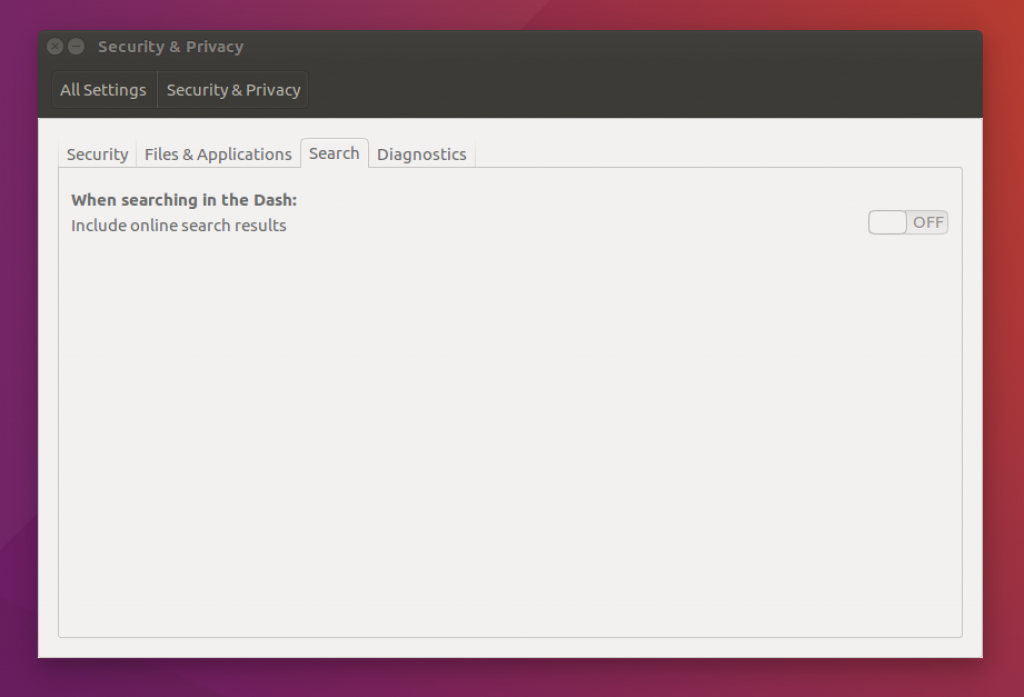This screenshot has height=697, width=1024.
Task: Go back to All Settings
Action: tap(103, 90)
